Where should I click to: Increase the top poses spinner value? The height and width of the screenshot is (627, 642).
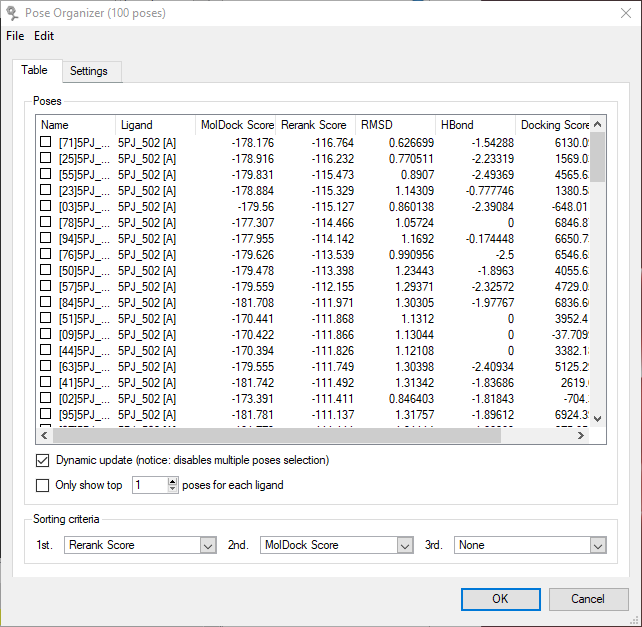(x=173, y=481)
